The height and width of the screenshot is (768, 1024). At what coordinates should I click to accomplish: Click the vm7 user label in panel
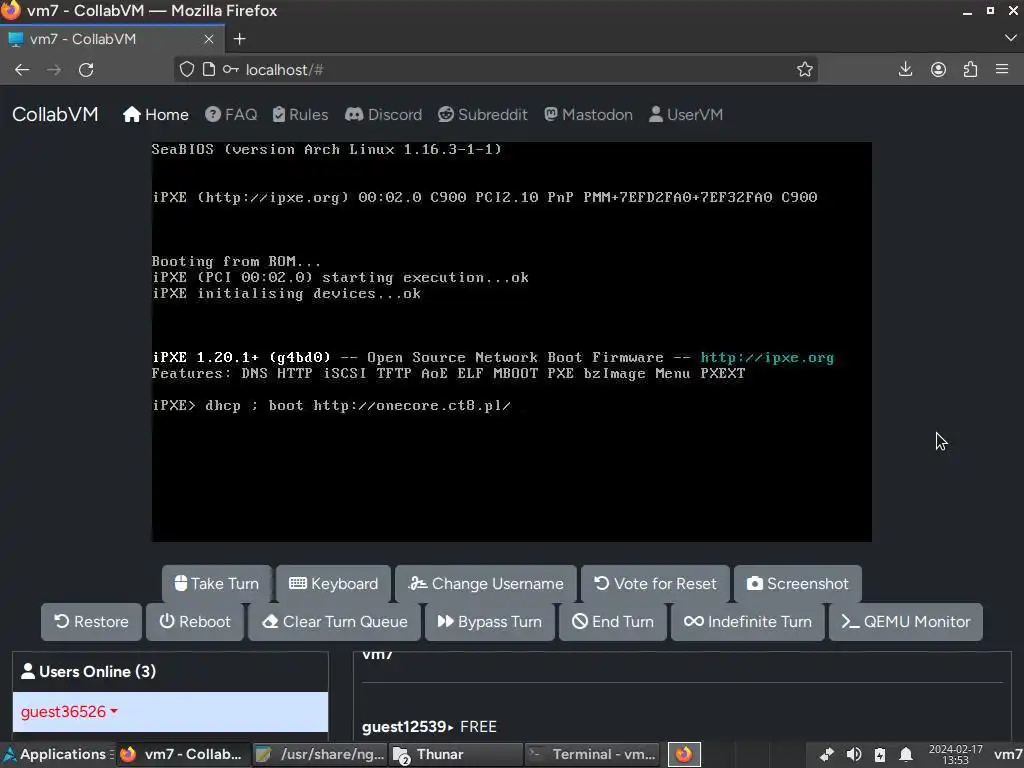tap(1008, 755)
